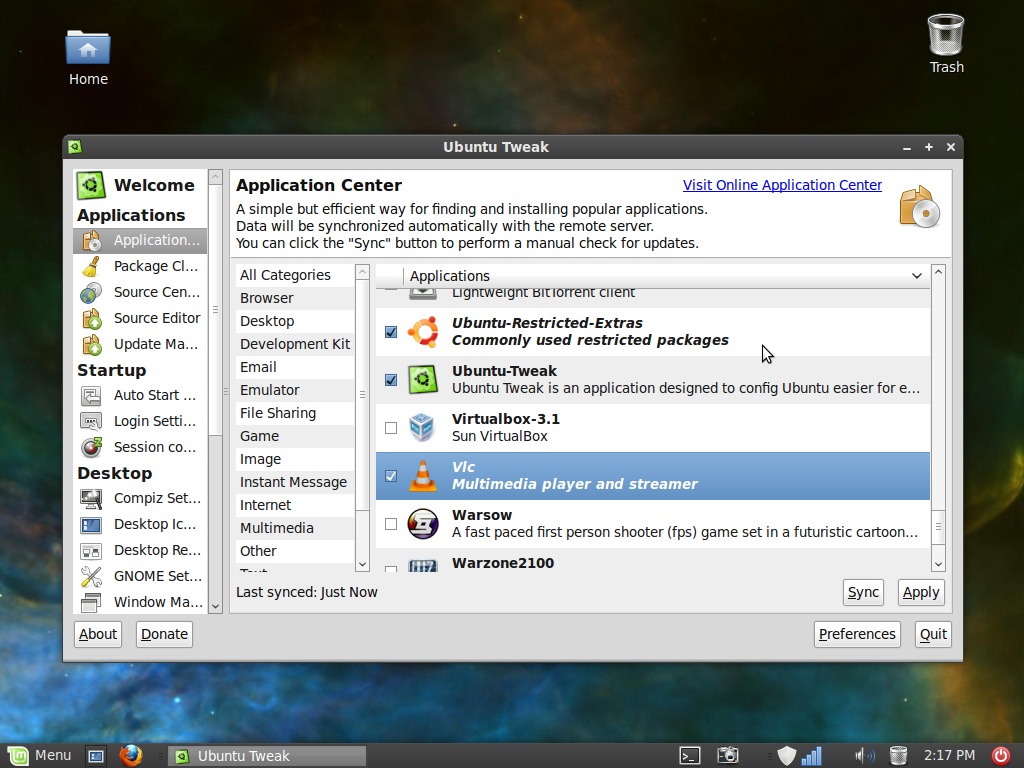The width and height of the screenshot is (1024, 768).
Task: Click the application list scrollbar thumb
Action: click(x=938, y=526)
